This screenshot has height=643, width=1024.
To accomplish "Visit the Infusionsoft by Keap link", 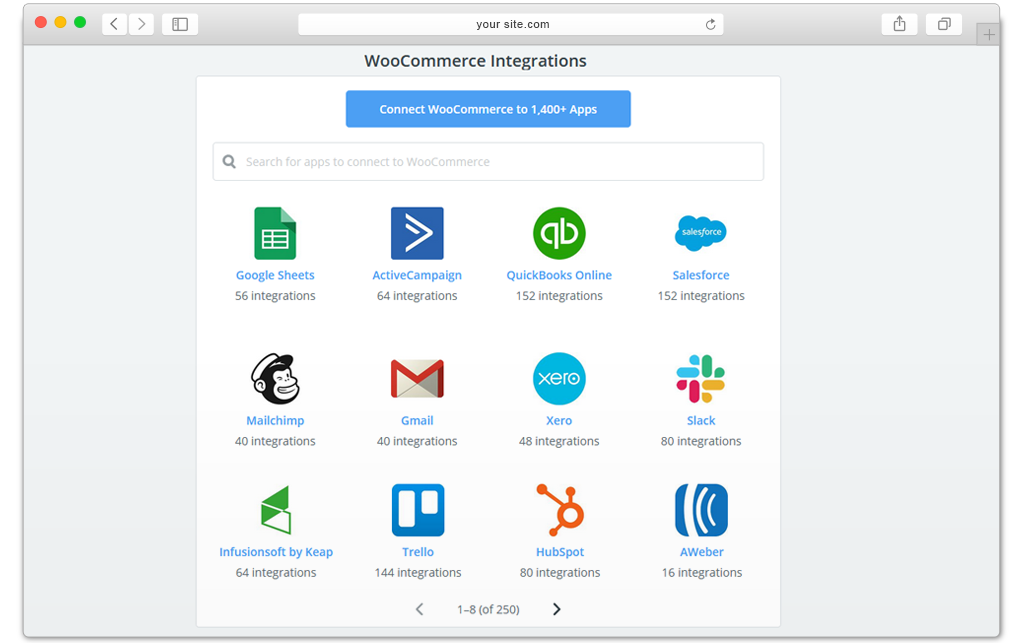I will coord(276,552).
